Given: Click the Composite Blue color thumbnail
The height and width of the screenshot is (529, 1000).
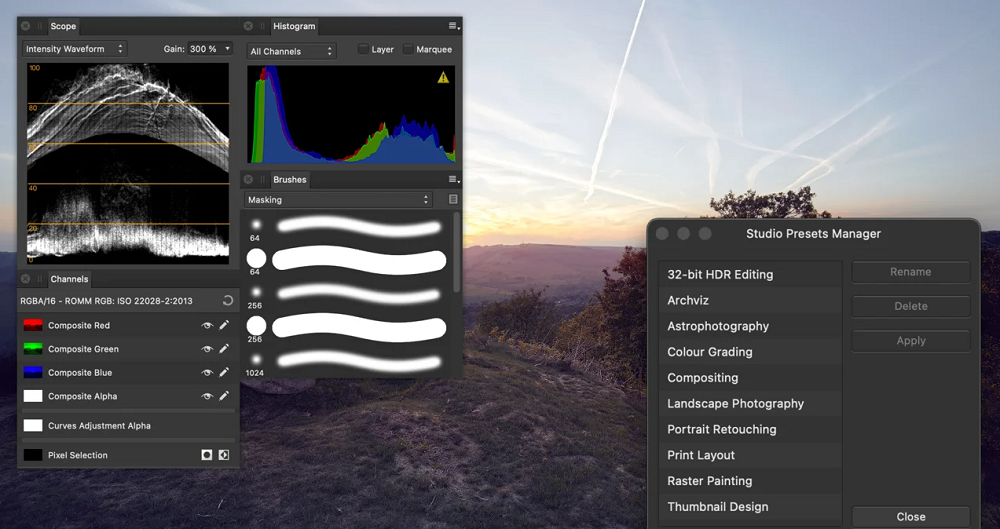Looking at the screenshot, I should [33, 373].
